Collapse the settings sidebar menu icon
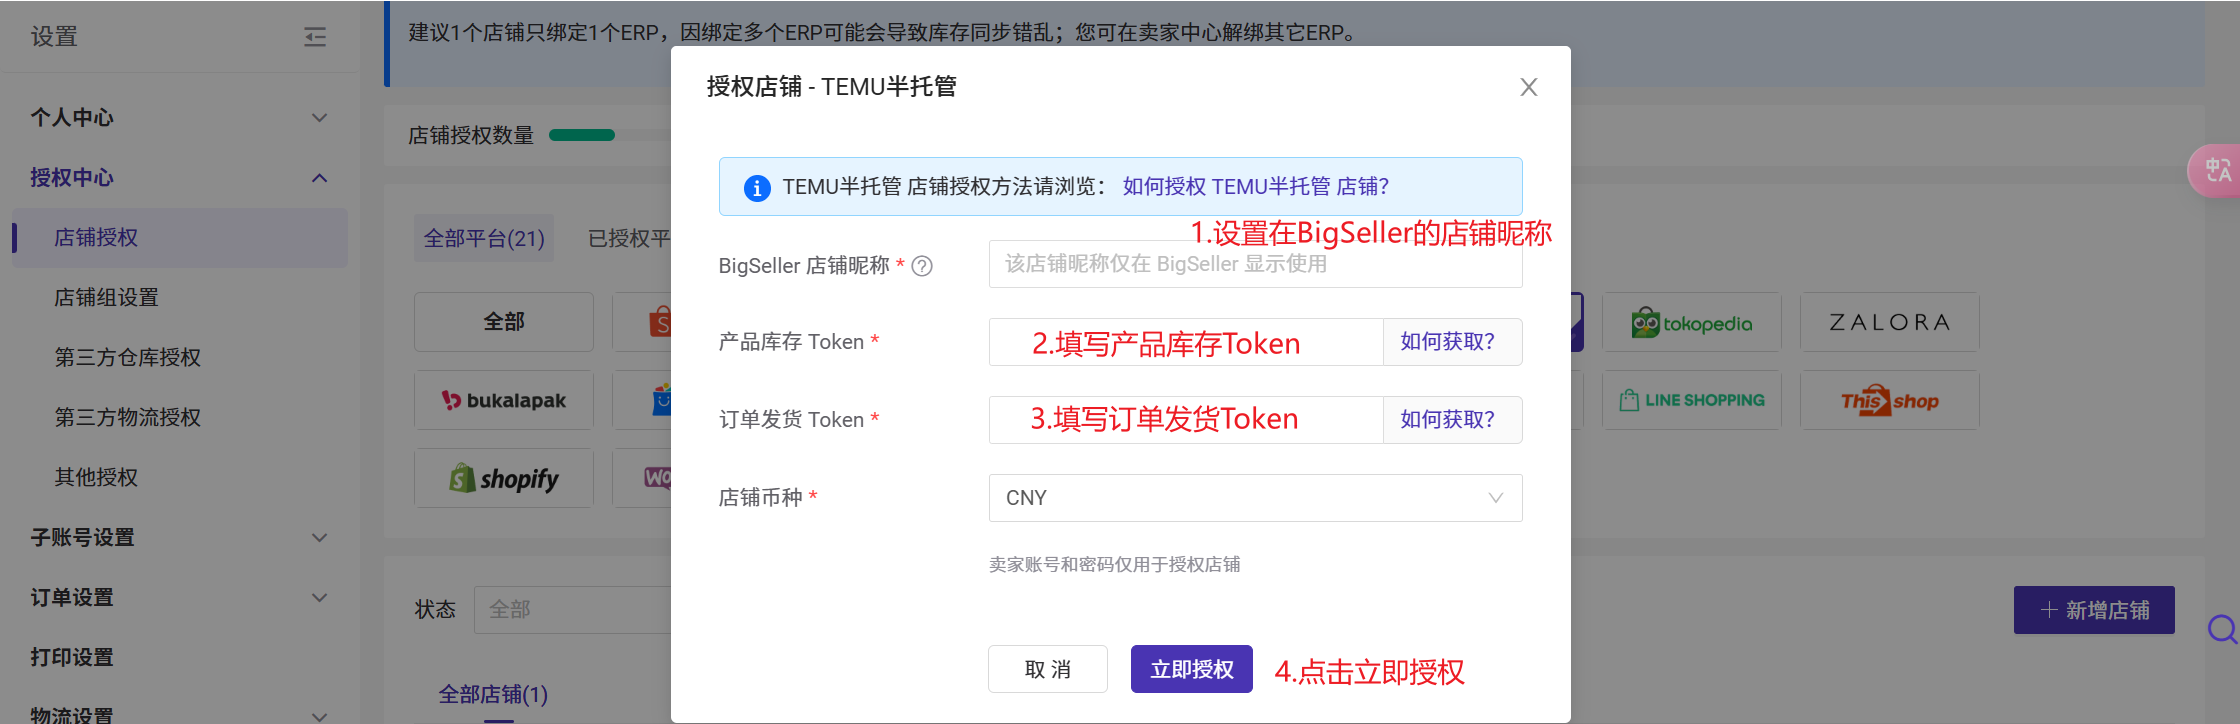 tap(315, 37)
